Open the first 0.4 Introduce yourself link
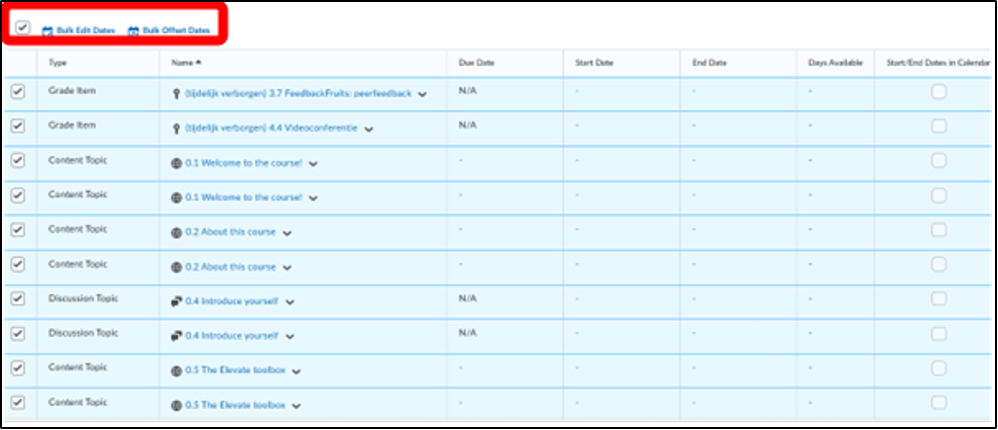Viewport: 998px width, 430px height. pos(232,301)
